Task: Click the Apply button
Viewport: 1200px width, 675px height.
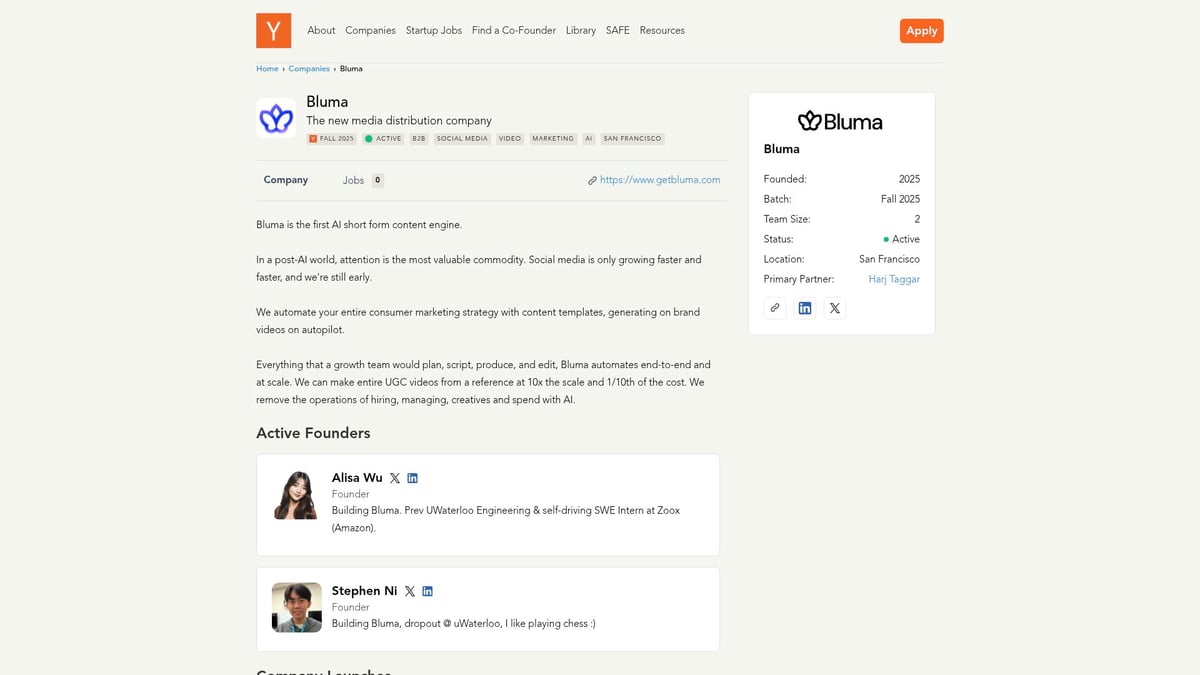Action: [x=920, y=30]
